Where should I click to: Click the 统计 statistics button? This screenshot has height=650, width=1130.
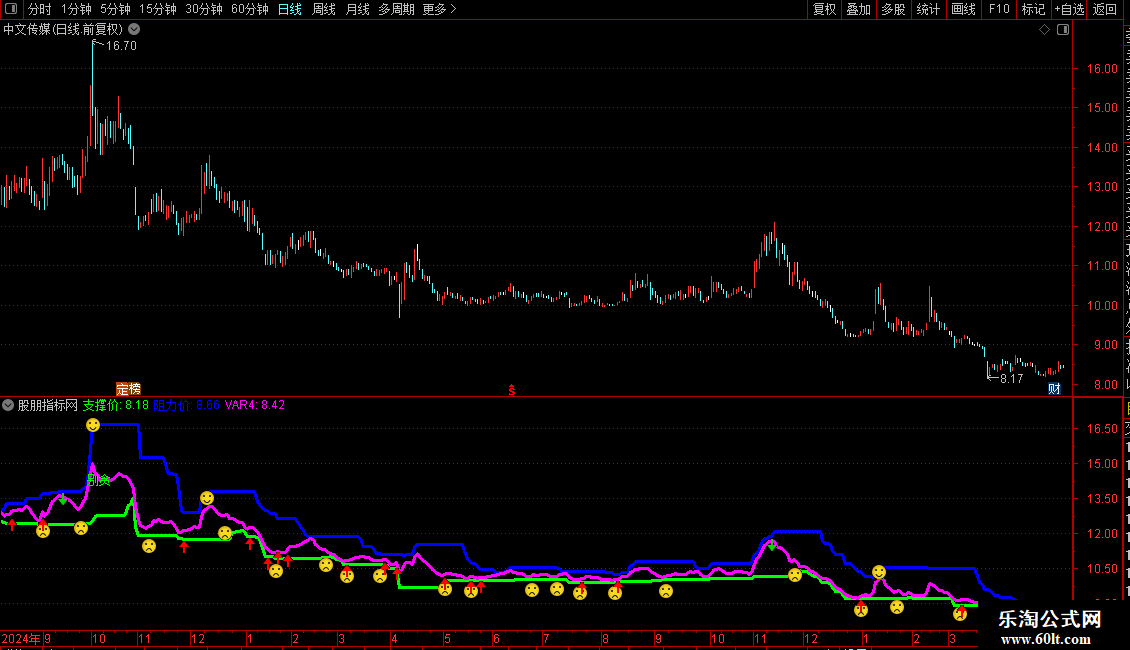point(928,9)
